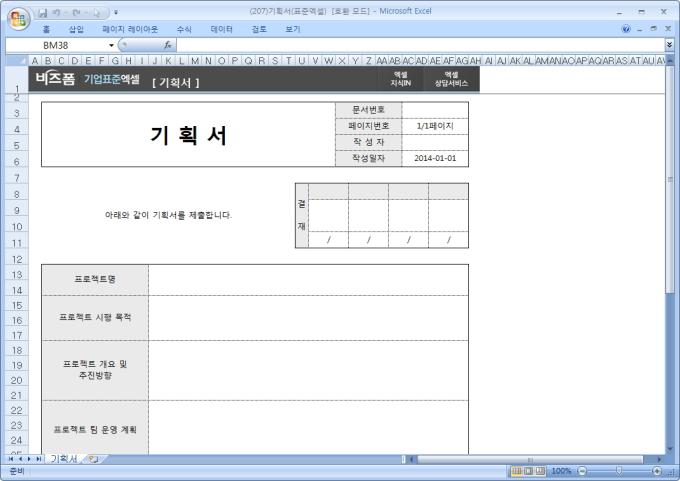Click the Insert Worksheet tab icon

click(93, 459)
